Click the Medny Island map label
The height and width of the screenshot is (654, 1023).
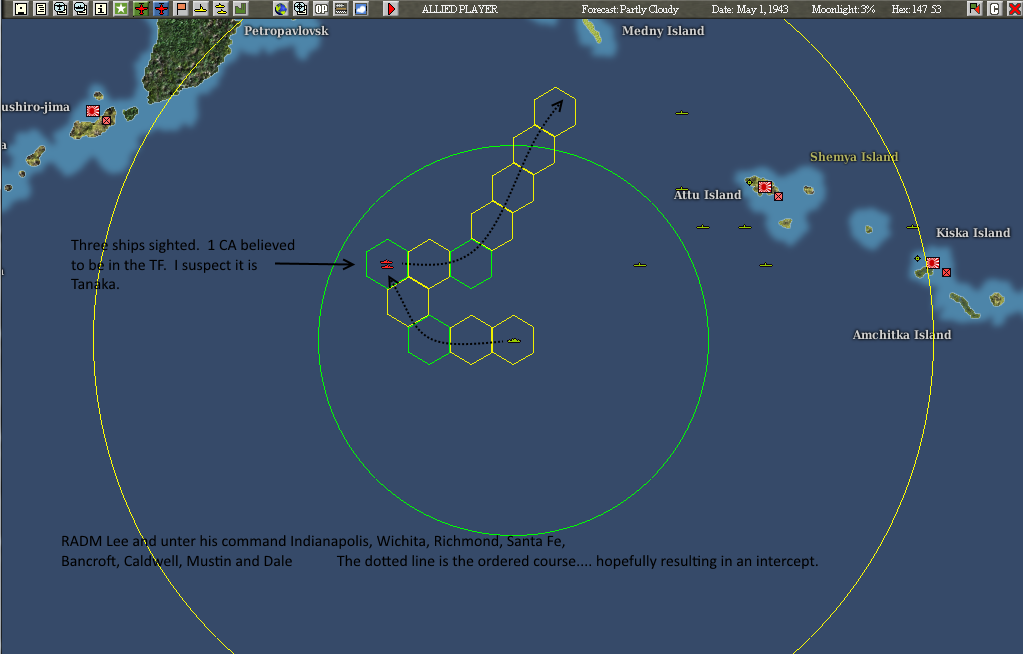click(663, 31)
